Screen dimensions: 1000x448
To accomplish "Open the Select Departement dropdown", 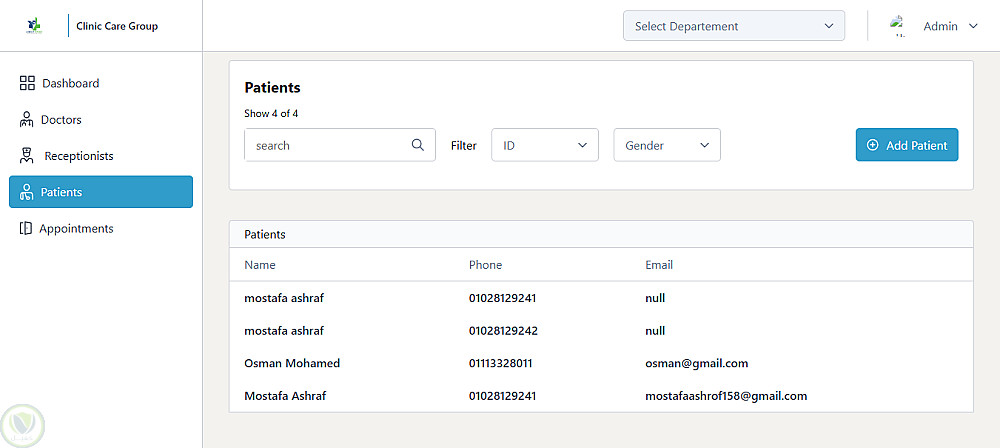I will tap(733, 26).
